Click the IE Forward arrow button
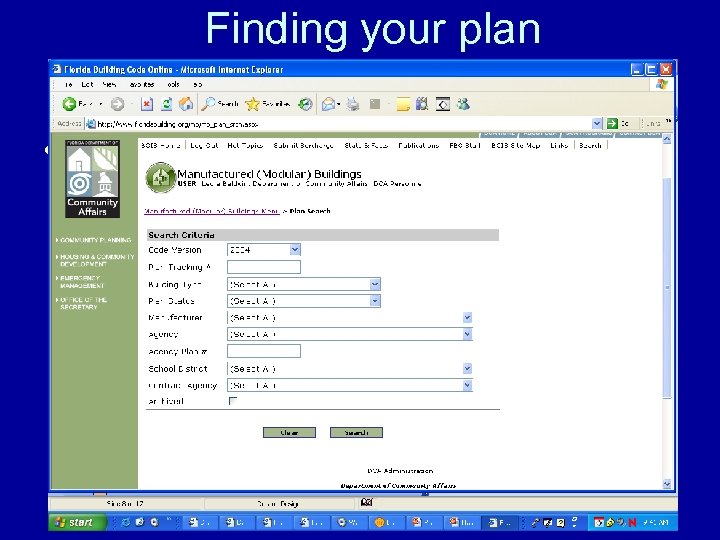 118,104
